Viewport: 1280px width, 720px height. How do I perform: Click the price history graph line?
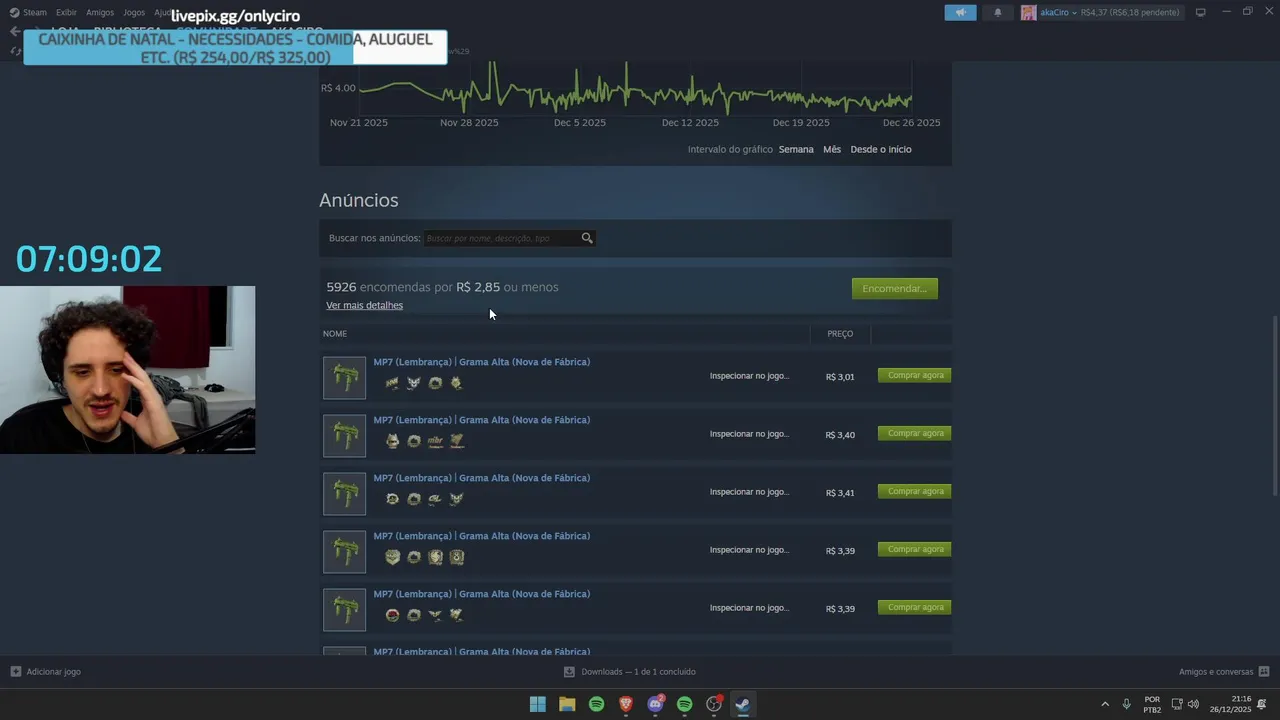(635, 97)
